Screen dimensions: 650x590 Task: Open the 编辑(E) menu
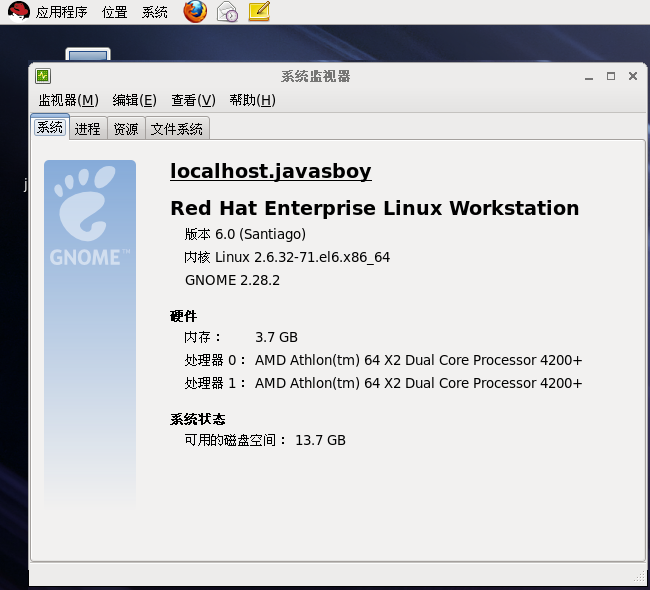[135, 100]
